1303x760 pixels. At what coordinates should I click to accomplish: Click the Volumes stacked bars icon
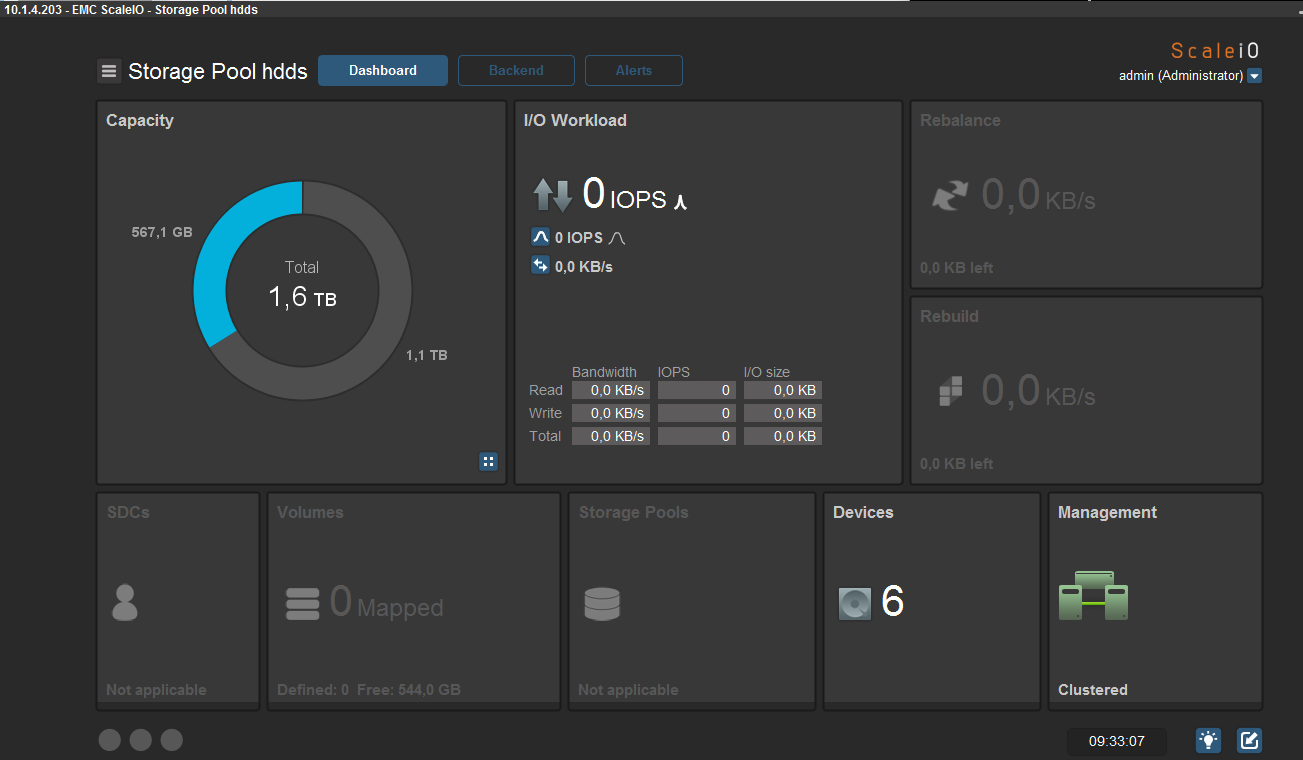coord(302,604)
